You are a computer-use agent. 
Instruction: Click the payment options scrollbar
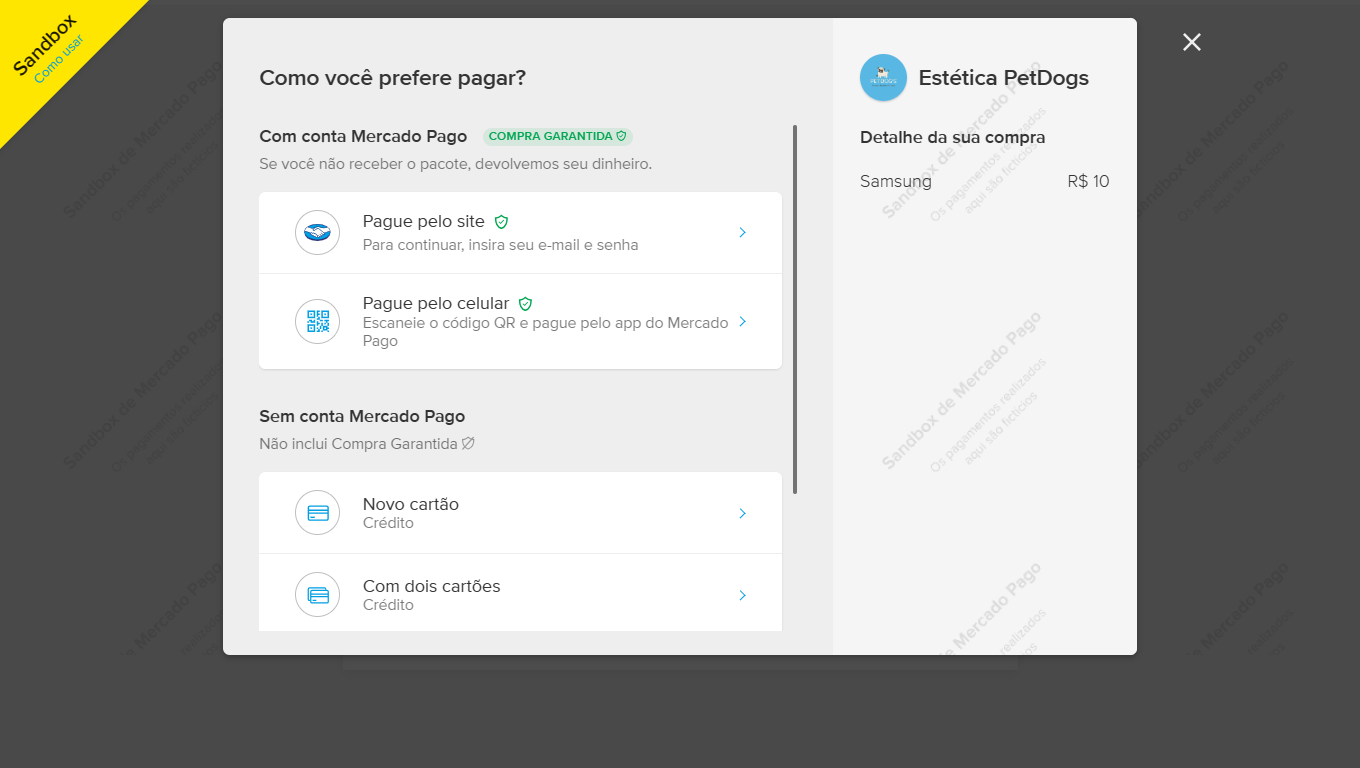(795, 309)
